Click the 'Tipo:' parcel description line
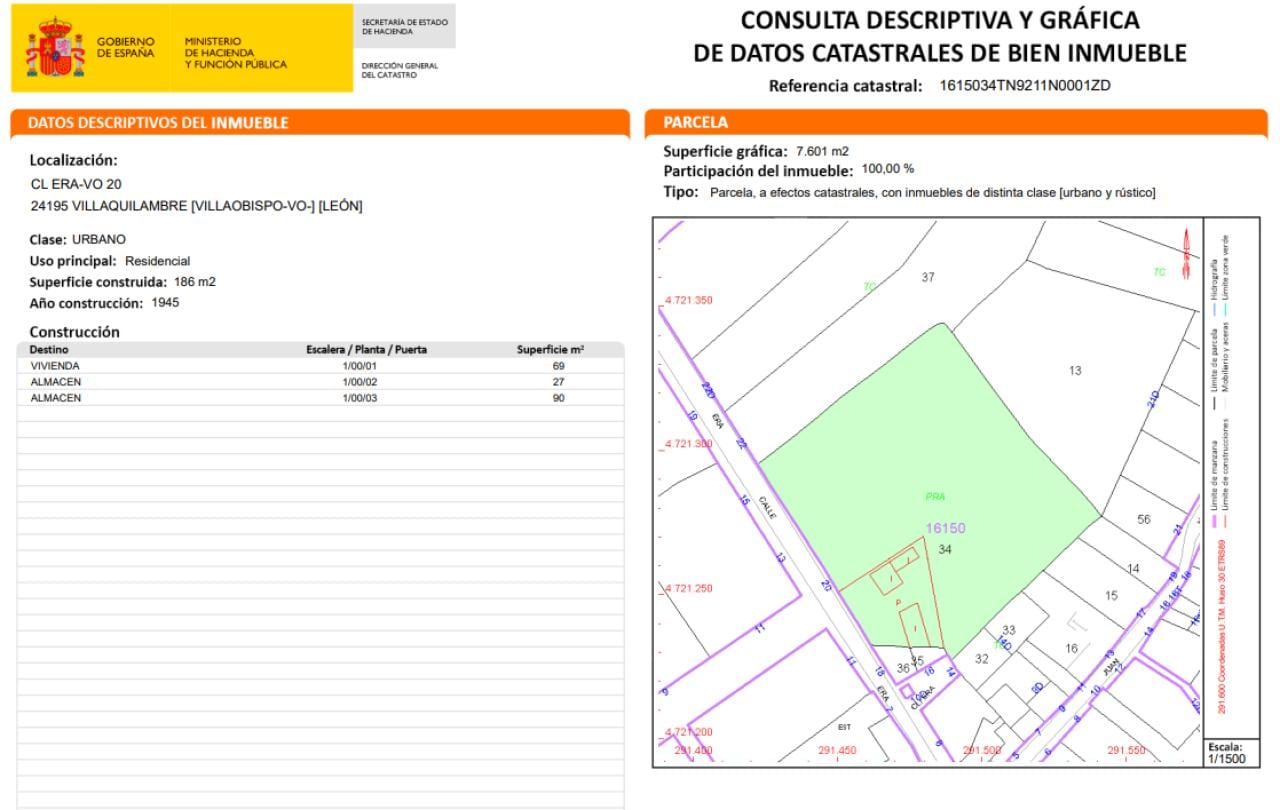This screenshot has height=810, width=1280. coord(910,192)
